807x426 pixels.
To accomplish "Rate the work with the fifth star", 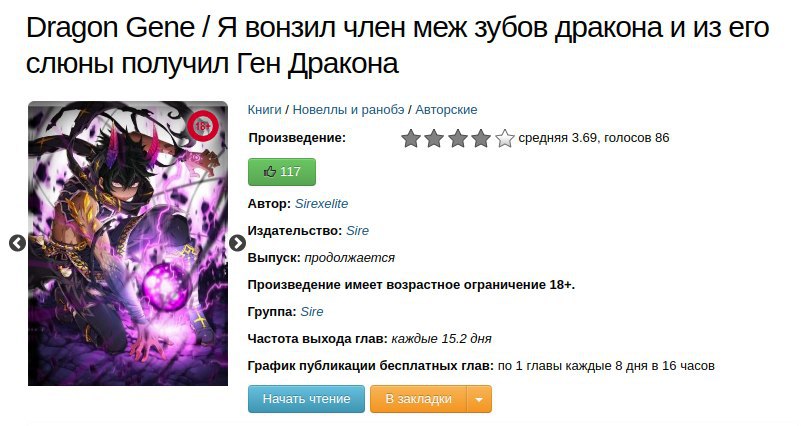I will click(x=504, y=138).
